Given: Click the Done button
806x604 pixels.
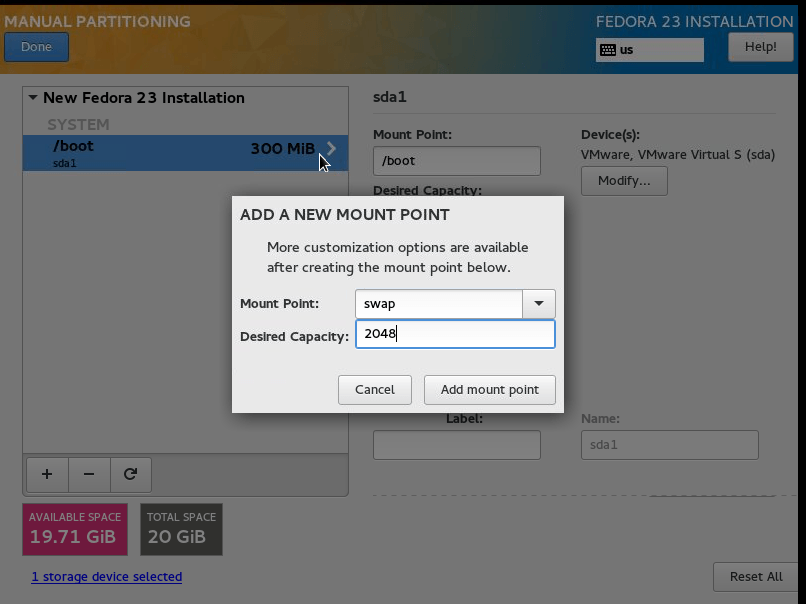Looking at the screenshot, I should click(36, 47).
